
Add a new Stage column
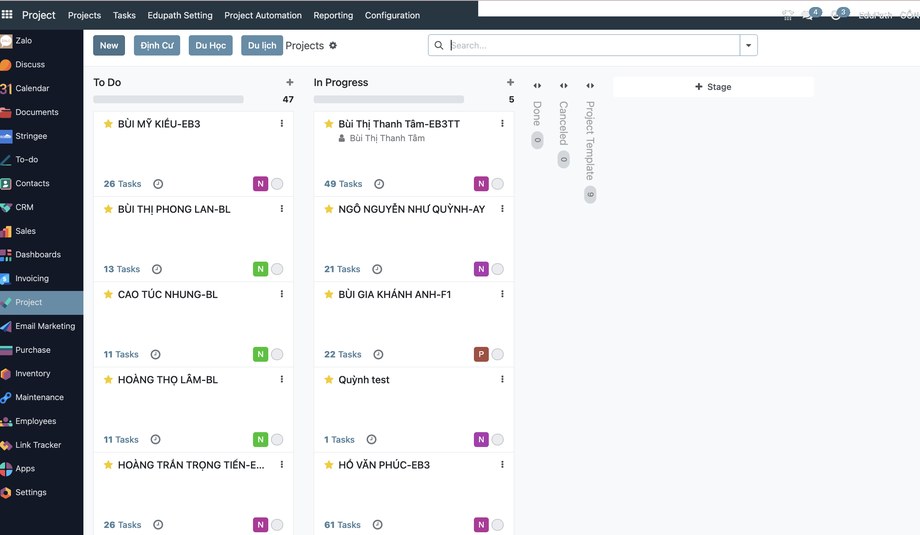click(x=713, y=87)
